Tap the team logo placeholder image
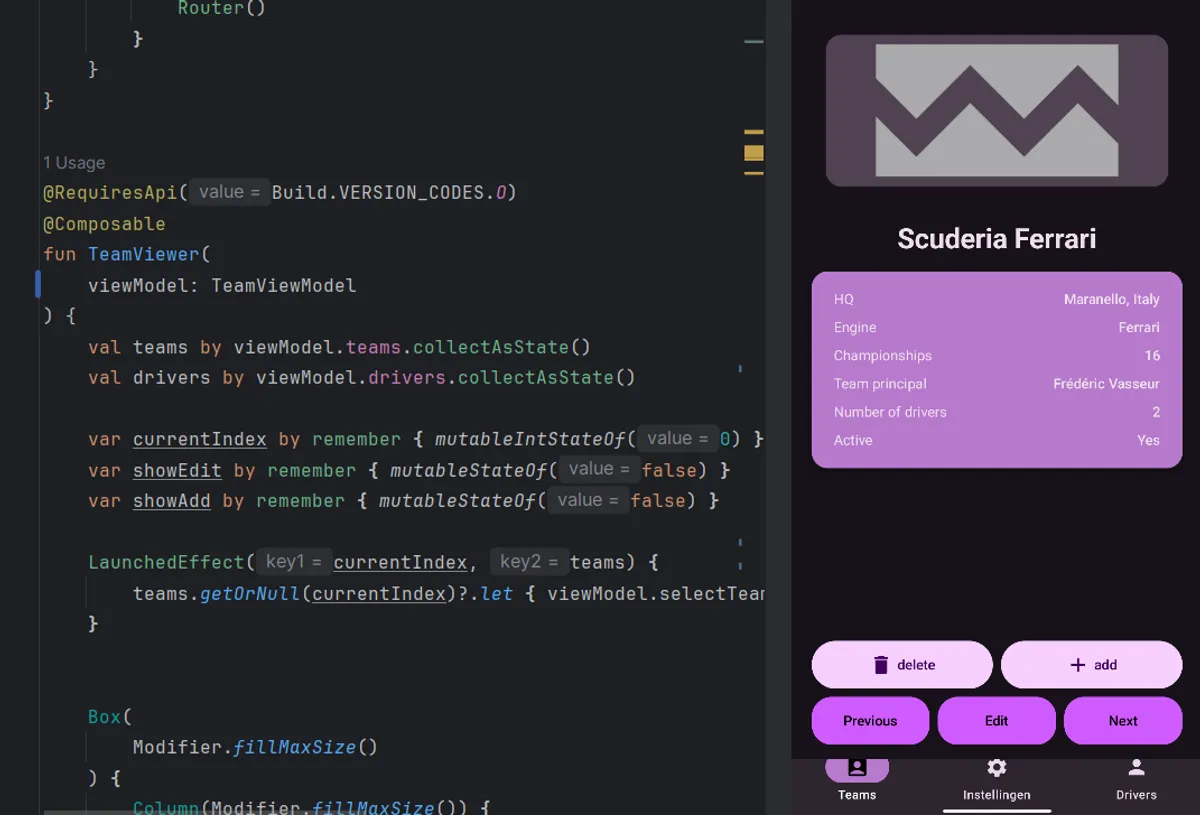The height and width of the screenshot is (815, 1200). (x=996, y=111)
